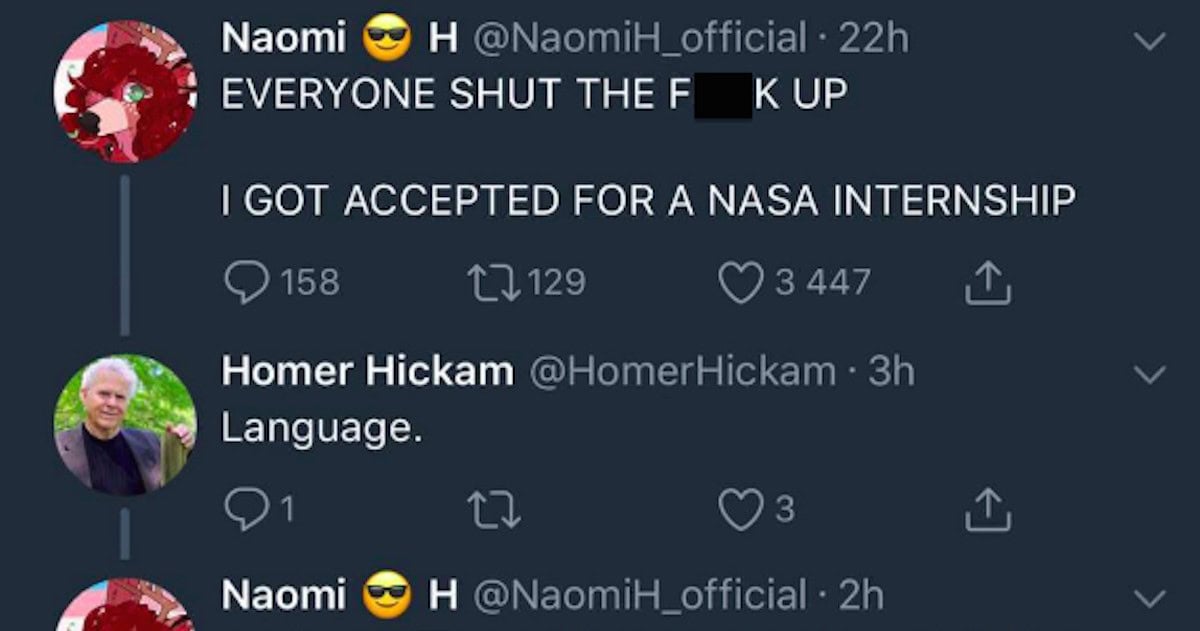Like Homer Hickam's tweet with 3 likes
The height and width of the screenshot is (631, 1200).
pyautogui.click(x=759, y=510)
